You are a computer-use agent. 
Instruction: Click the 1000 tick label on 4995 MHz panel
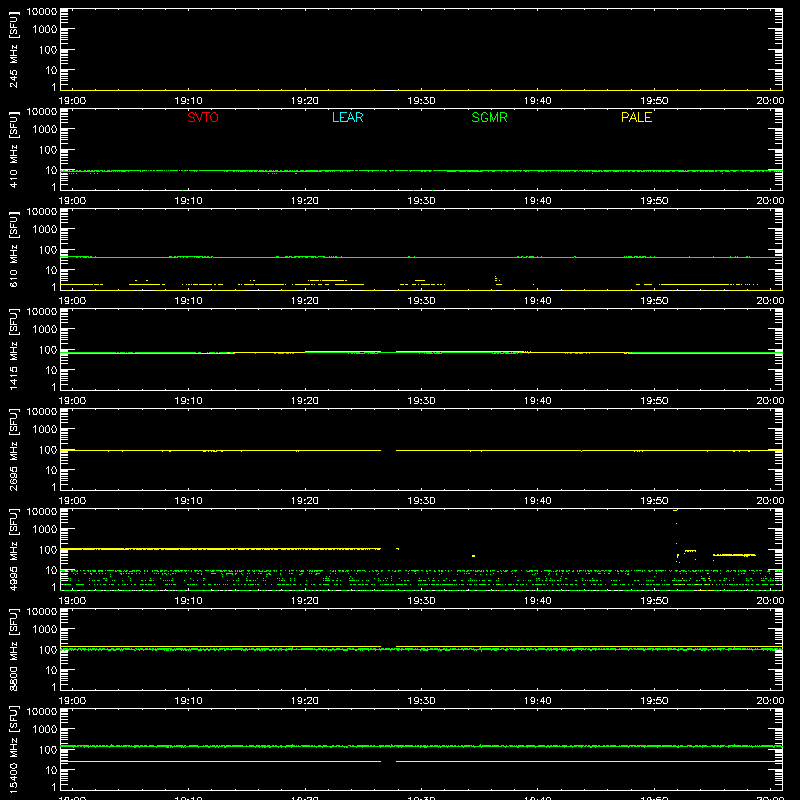click(45, 530)
